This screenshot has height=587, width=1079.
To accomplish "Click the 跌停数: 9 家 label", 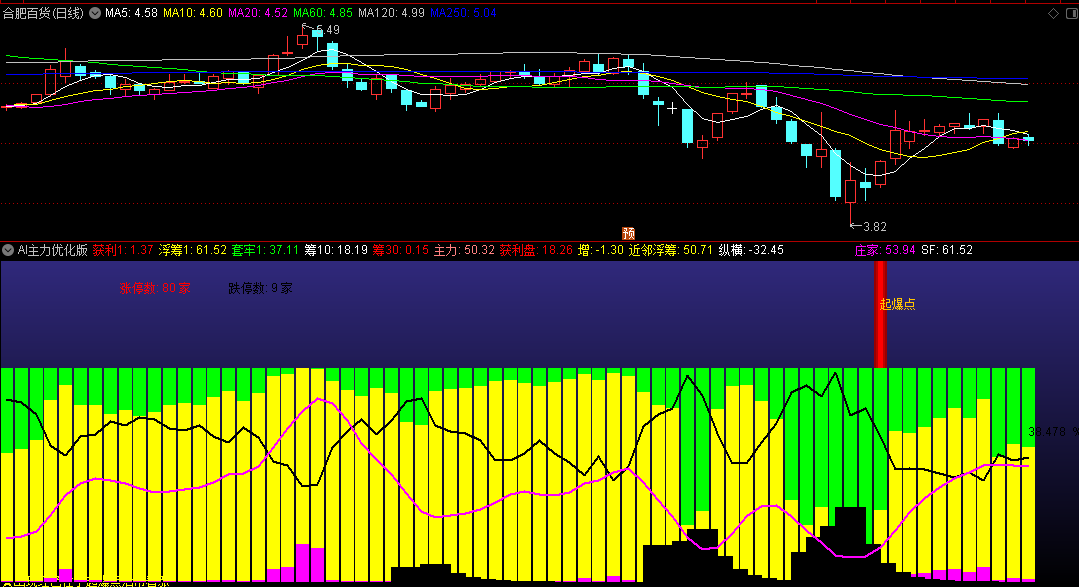I will click(260, 288).
